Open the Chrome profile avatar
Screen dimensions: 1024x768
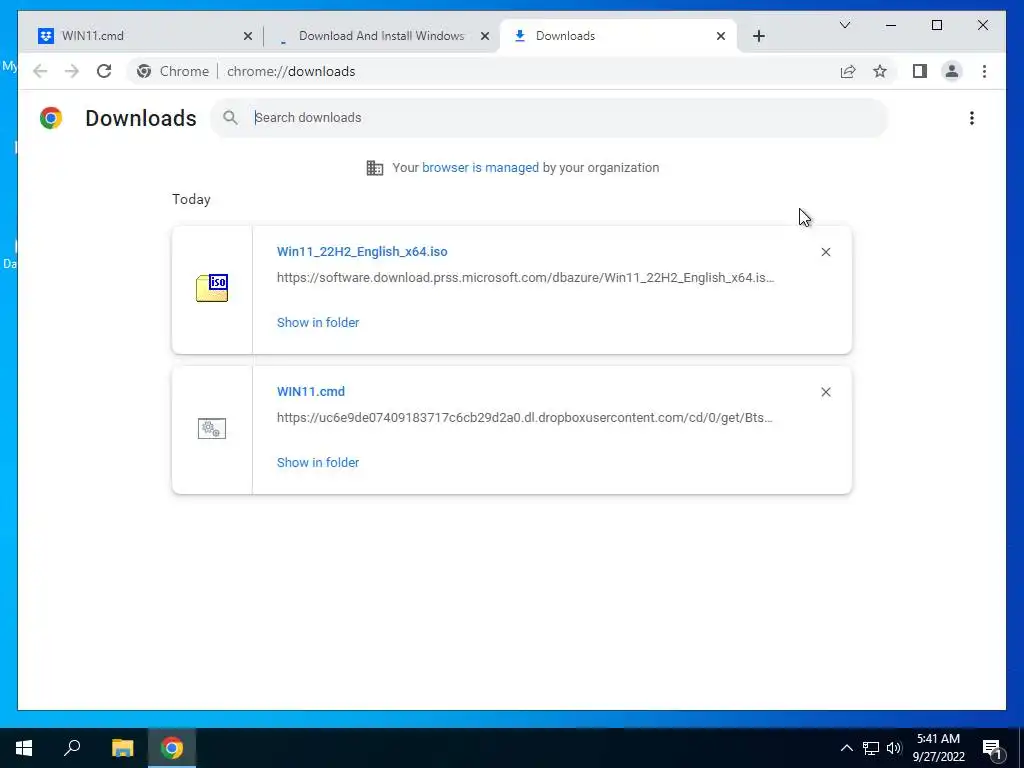tap(952, 71)
